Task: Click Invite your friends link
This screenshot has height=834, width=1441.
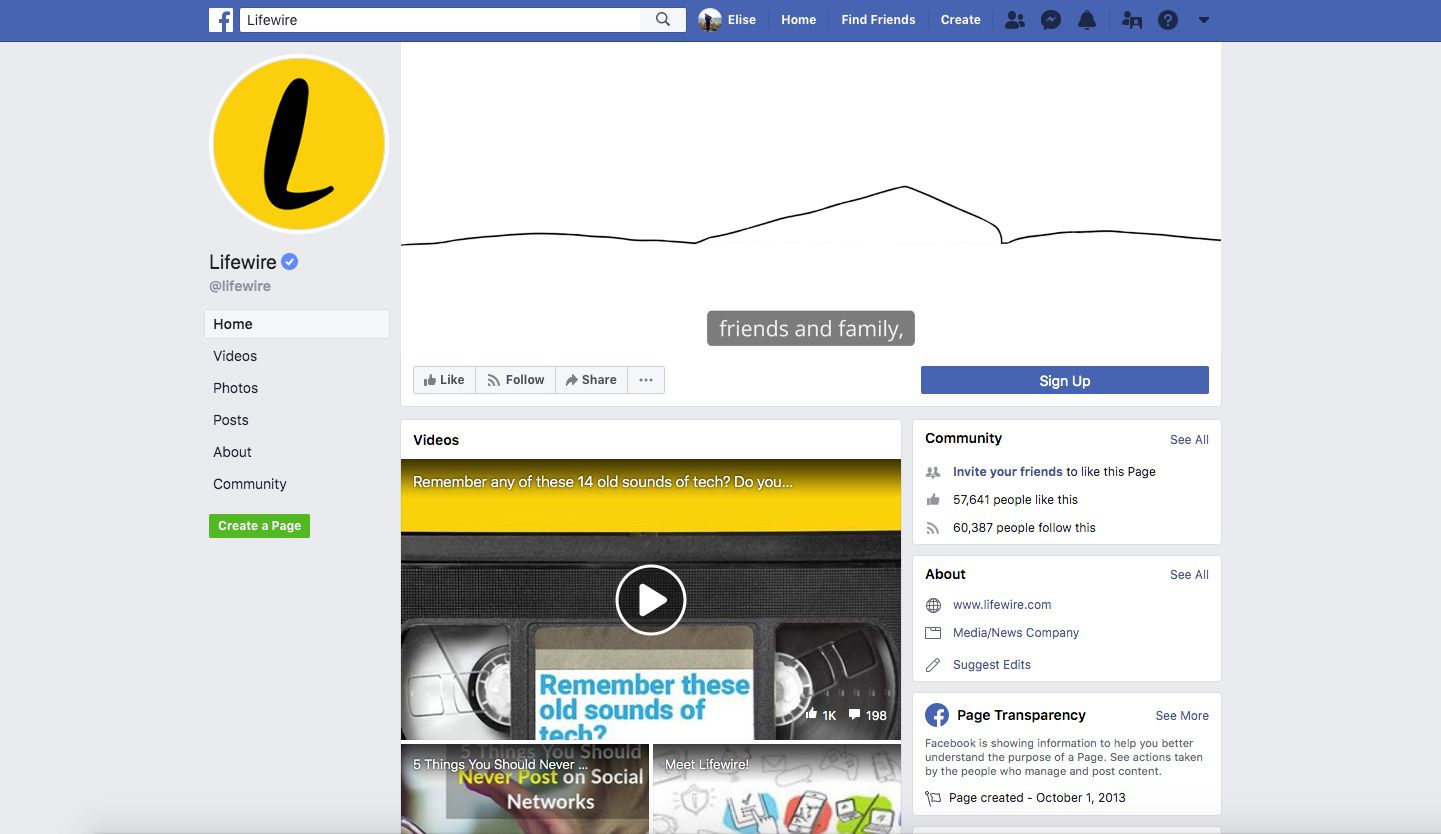Action: click(1007, 472)
